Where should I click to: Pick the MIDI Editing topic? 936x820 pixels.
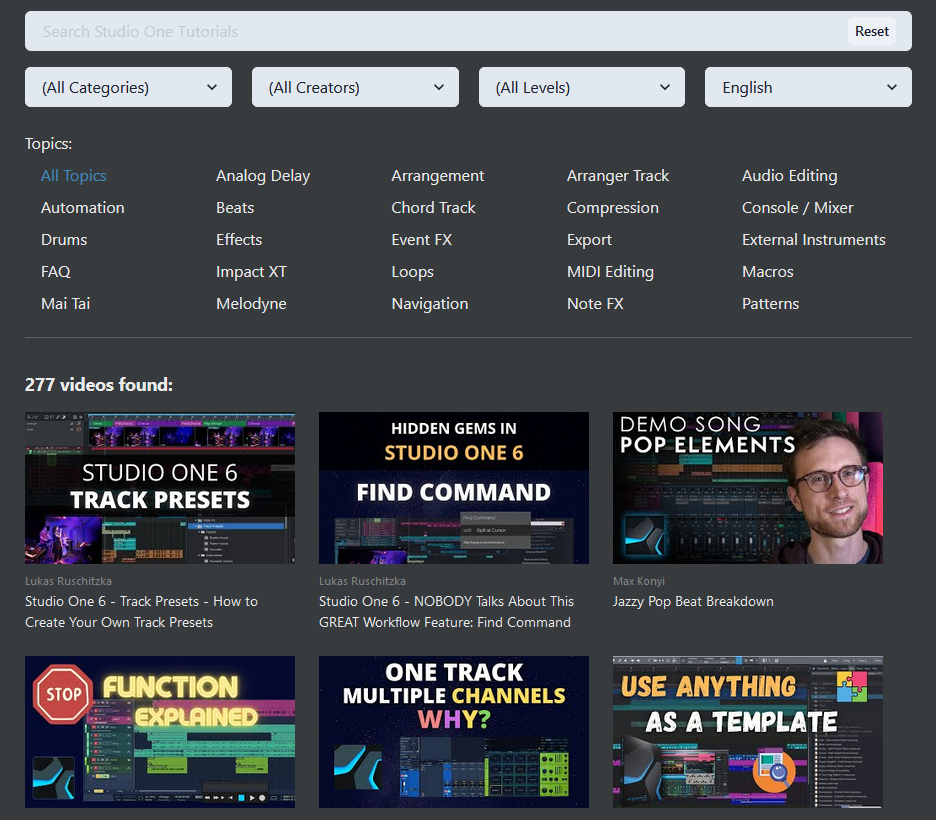pyautogui.click(x=610, y=271)
